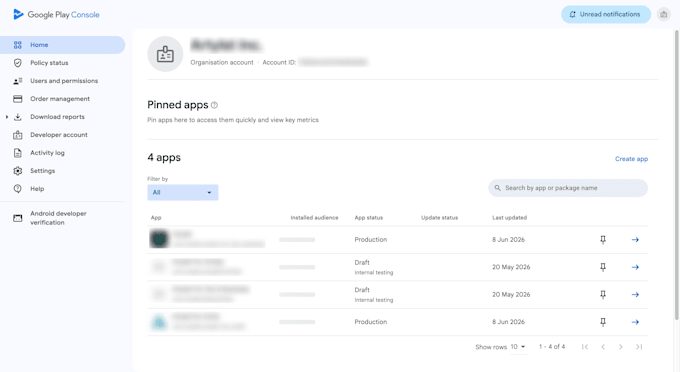Image resolution: width=680 pixels, height=372 pixels.
Task: Open Order management section
Action: (x=60, y=99)
